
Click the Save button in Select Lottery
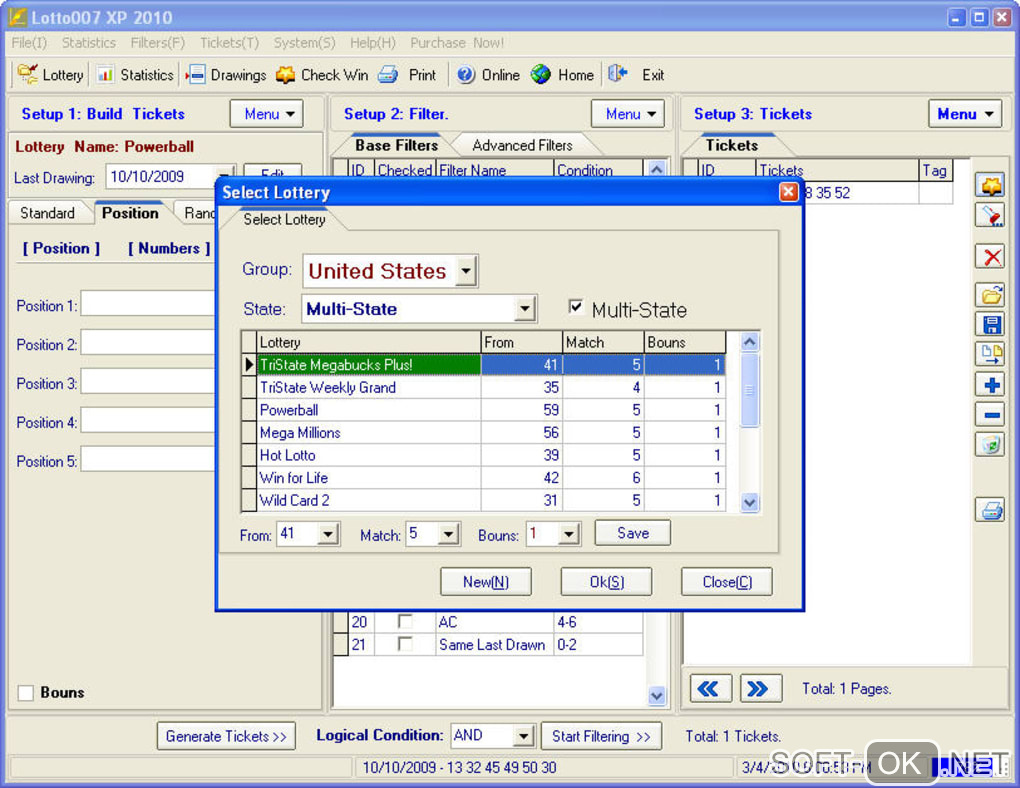click(632, 533)
